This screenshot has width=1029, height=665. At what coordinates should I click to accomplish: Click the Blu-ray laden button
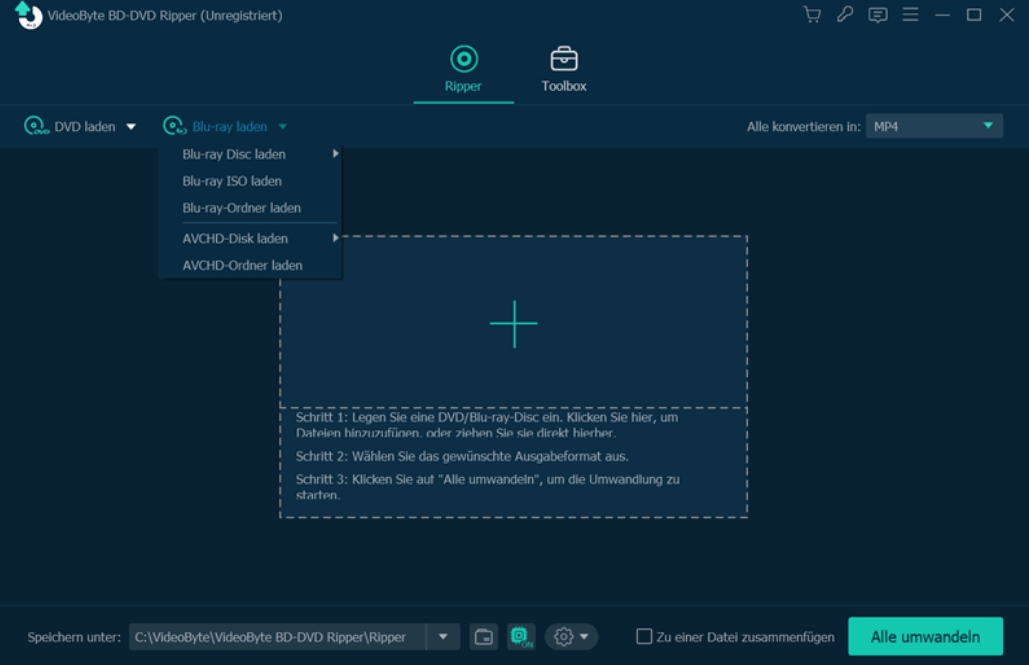[x=215, y=126]
